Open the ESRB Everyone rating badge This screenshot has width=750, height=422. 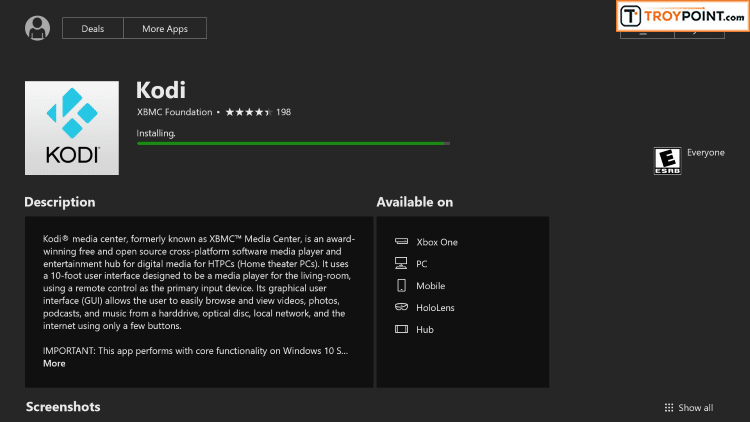click(x=667, y=161)
